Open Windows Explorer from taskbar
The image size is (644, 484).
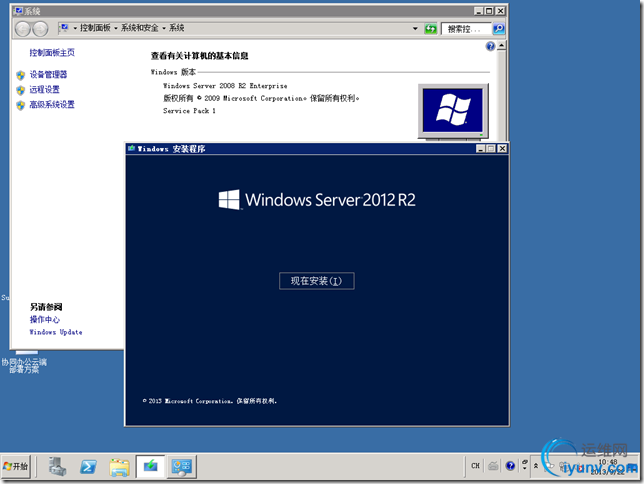click(x=120, y=467)
